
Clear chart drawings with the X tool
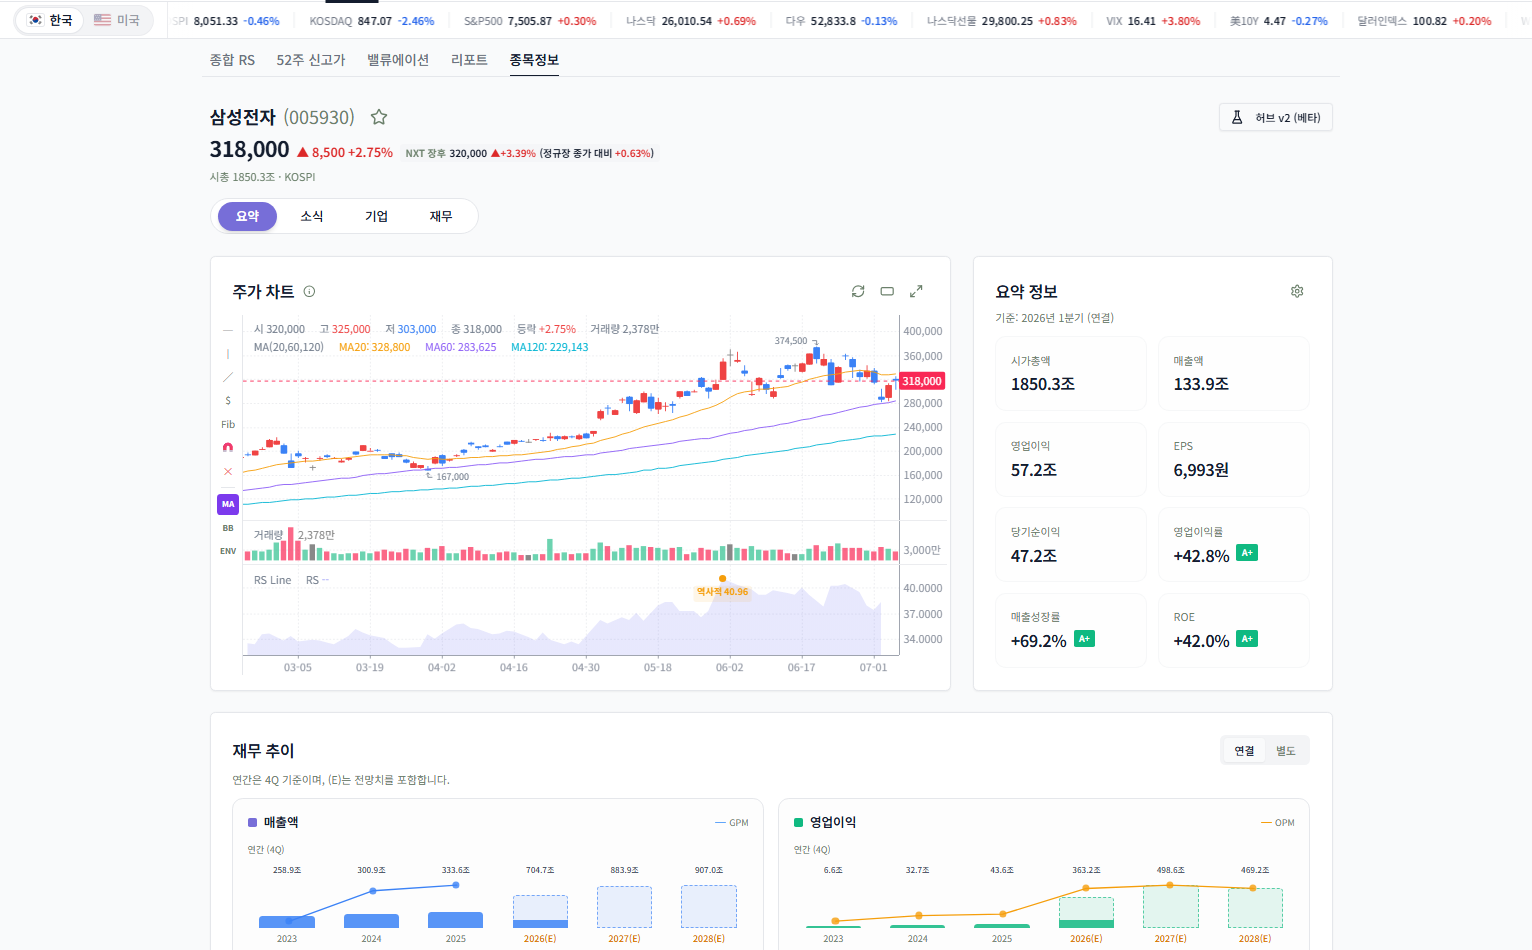point(228,472)
